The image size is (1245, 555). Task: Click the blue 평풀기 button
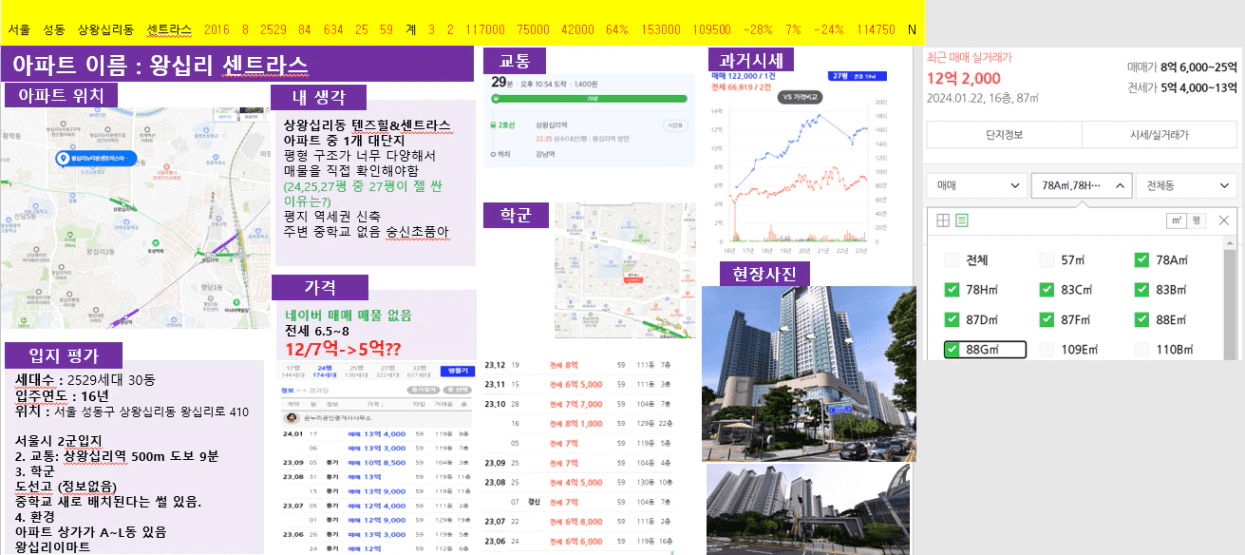[457, 370]
